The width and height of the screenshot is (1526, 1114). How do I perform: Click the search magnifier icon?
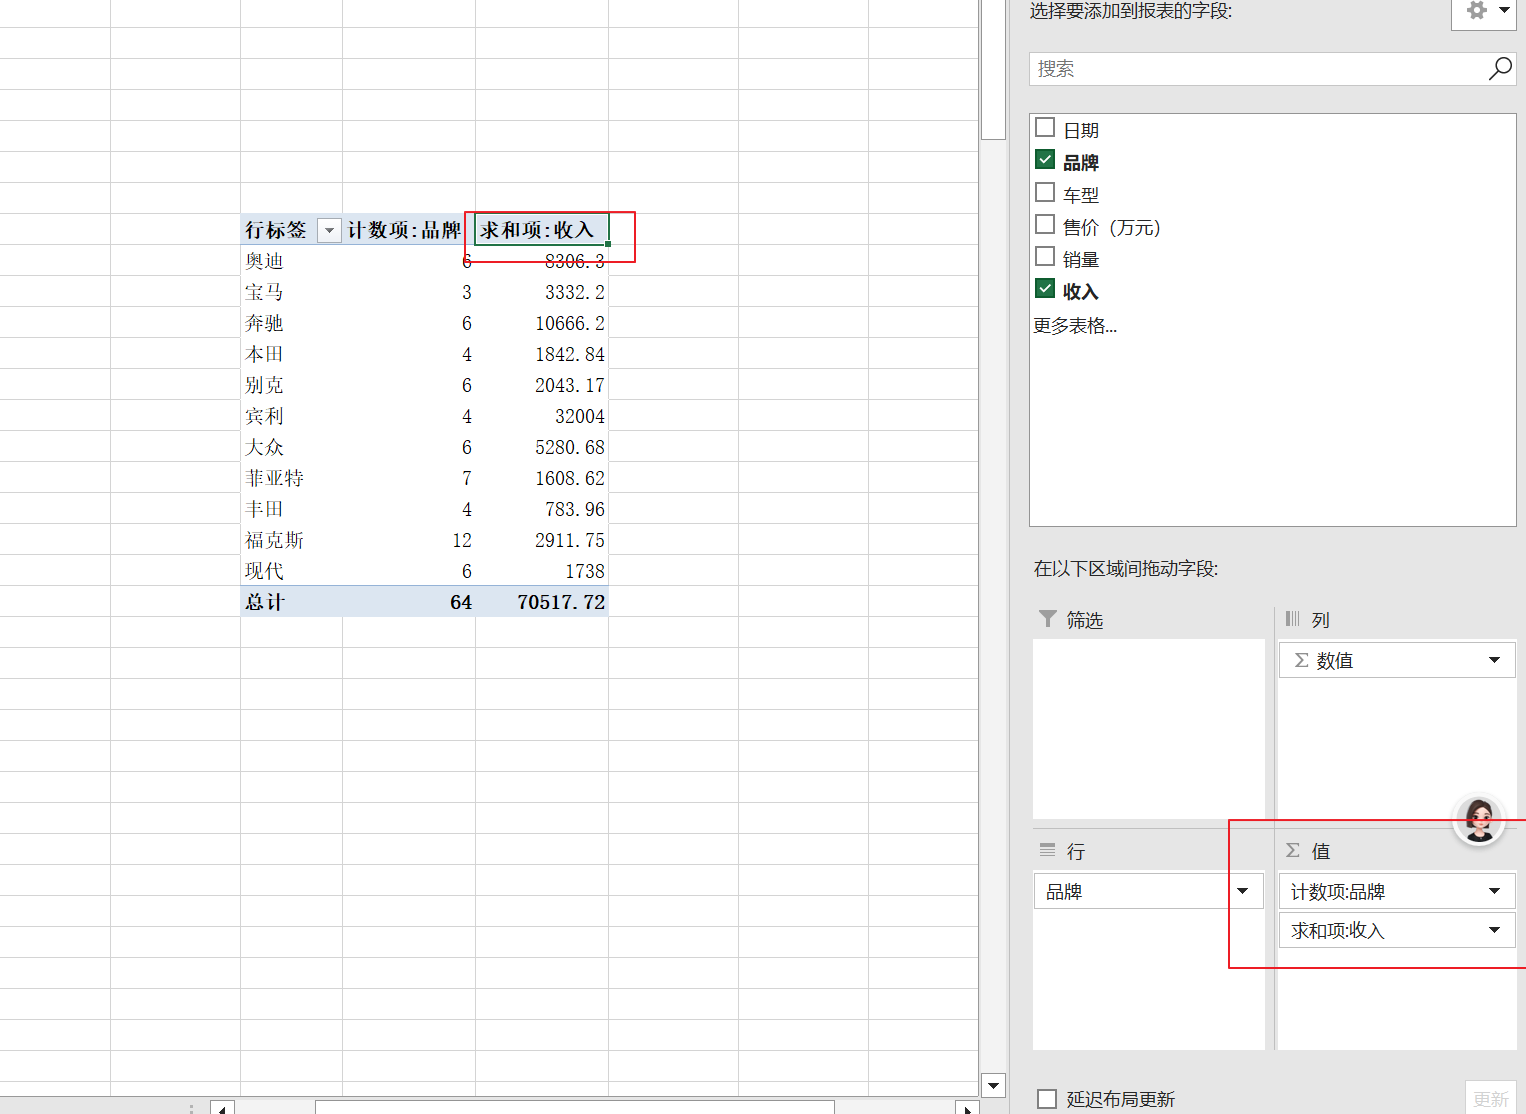[1500, 68]
